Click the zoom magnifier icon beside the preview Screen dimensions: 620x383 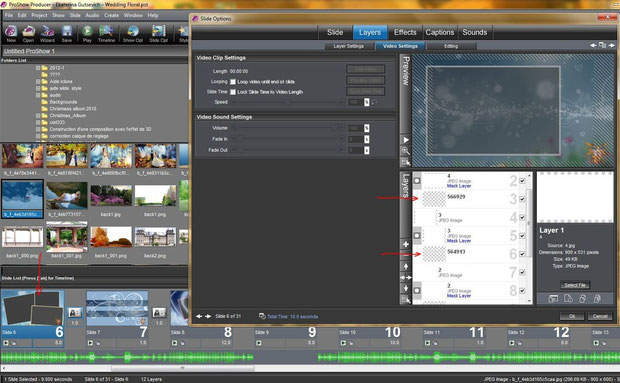pyautogui.click(x=406, y=151)
